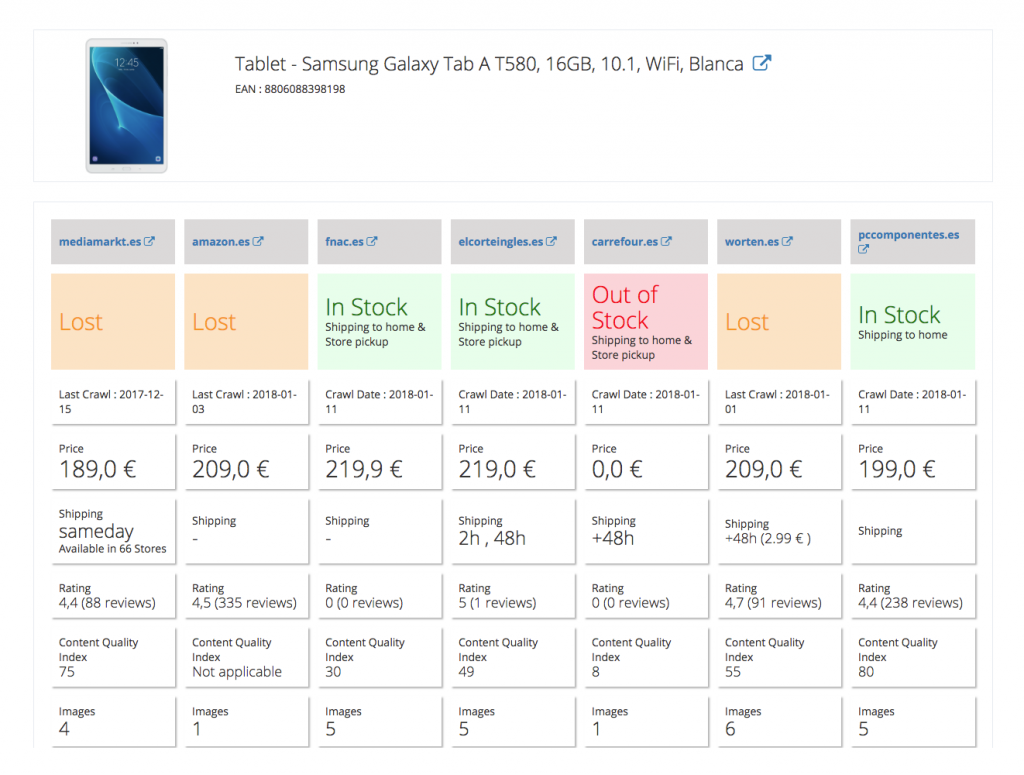Click the 199,0 € price
This screenshot has width=1024, height=775.
click(897, 469)
